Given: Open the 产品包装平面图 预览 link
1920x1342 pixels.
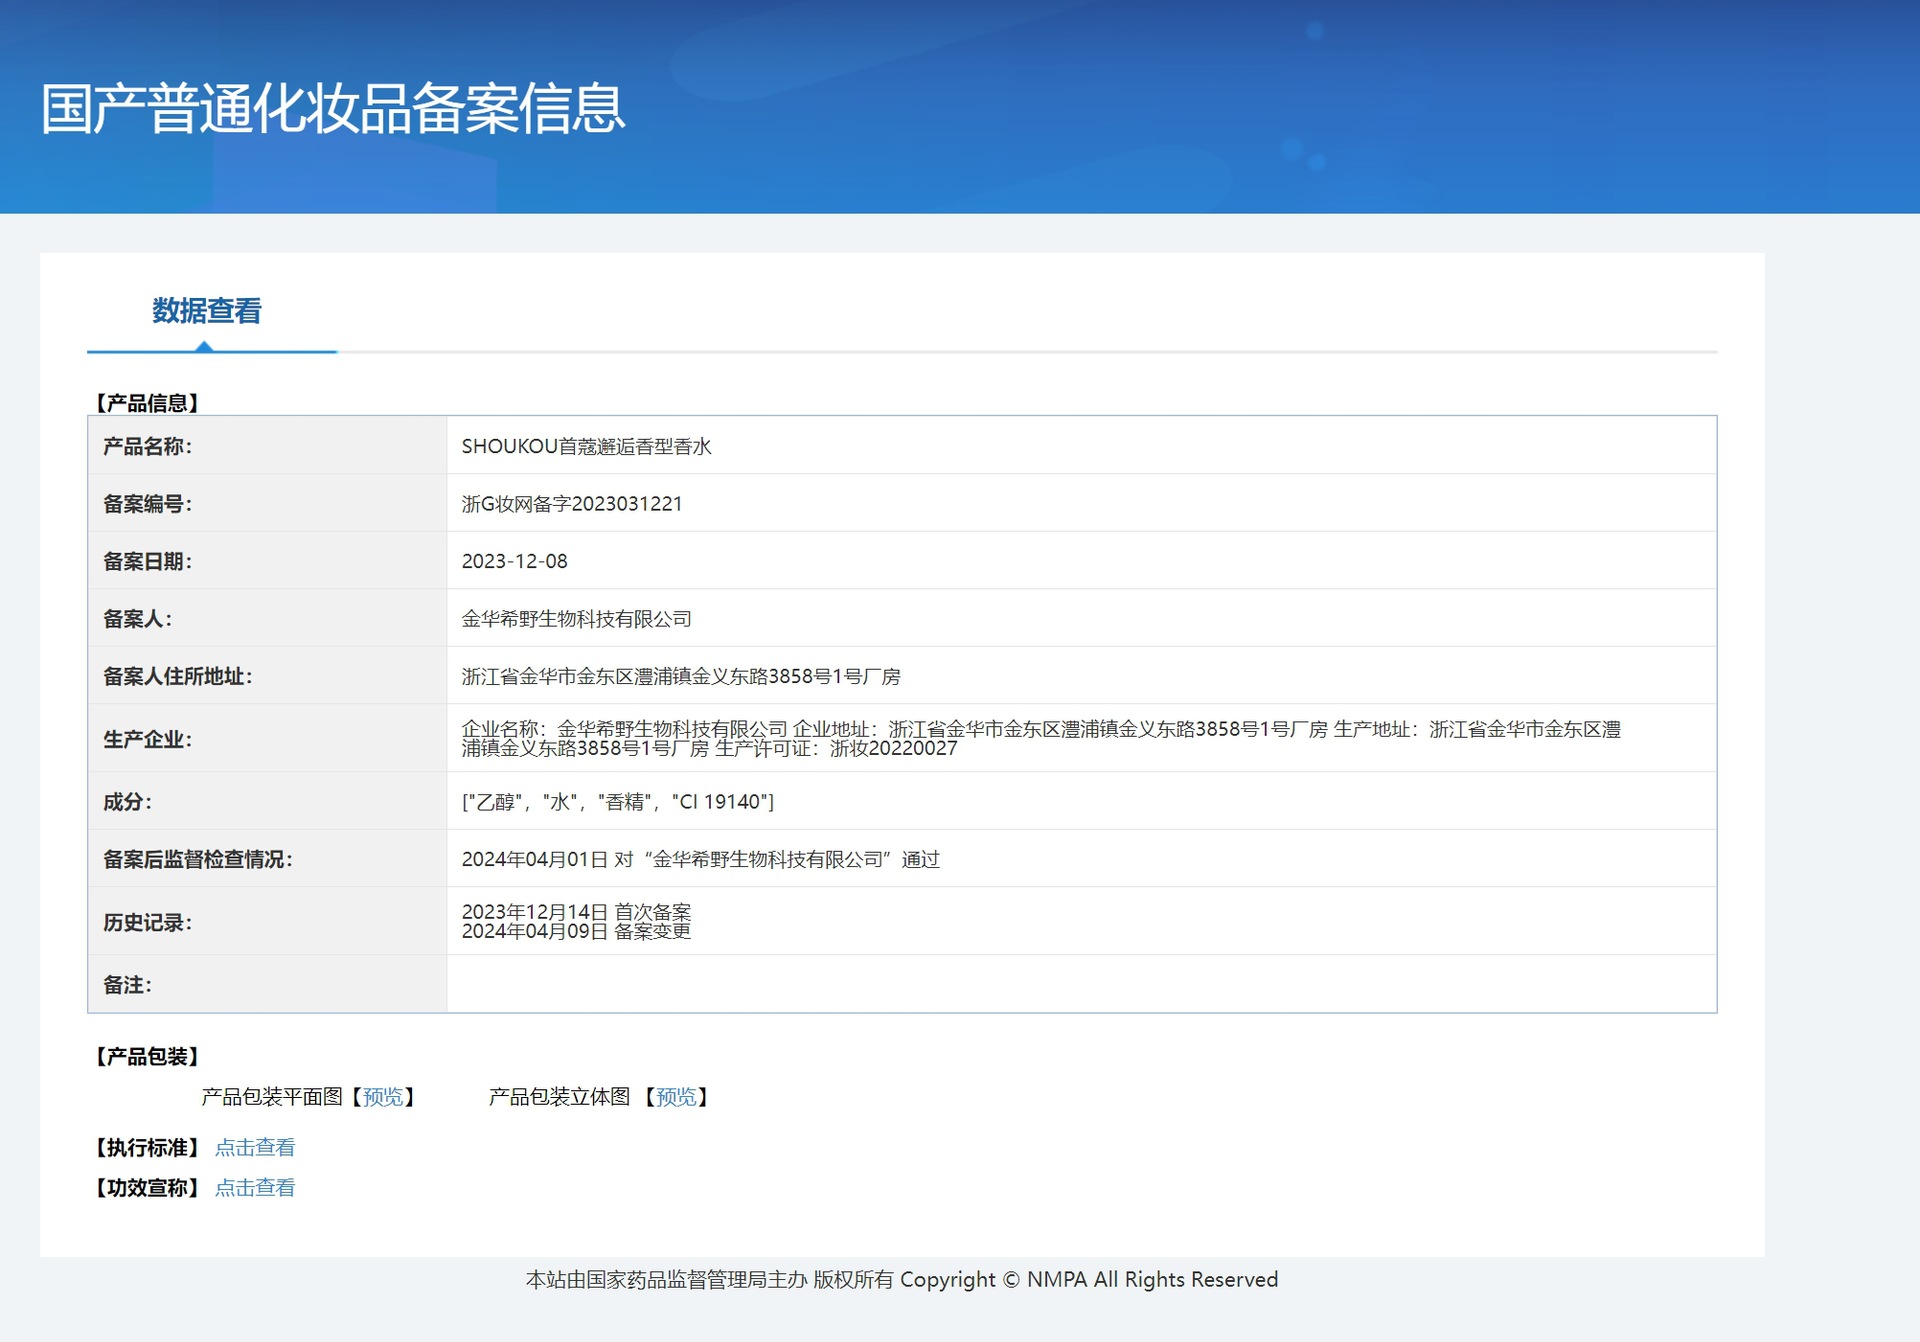Looking at the screenshot, I should tap(385, 1097).
